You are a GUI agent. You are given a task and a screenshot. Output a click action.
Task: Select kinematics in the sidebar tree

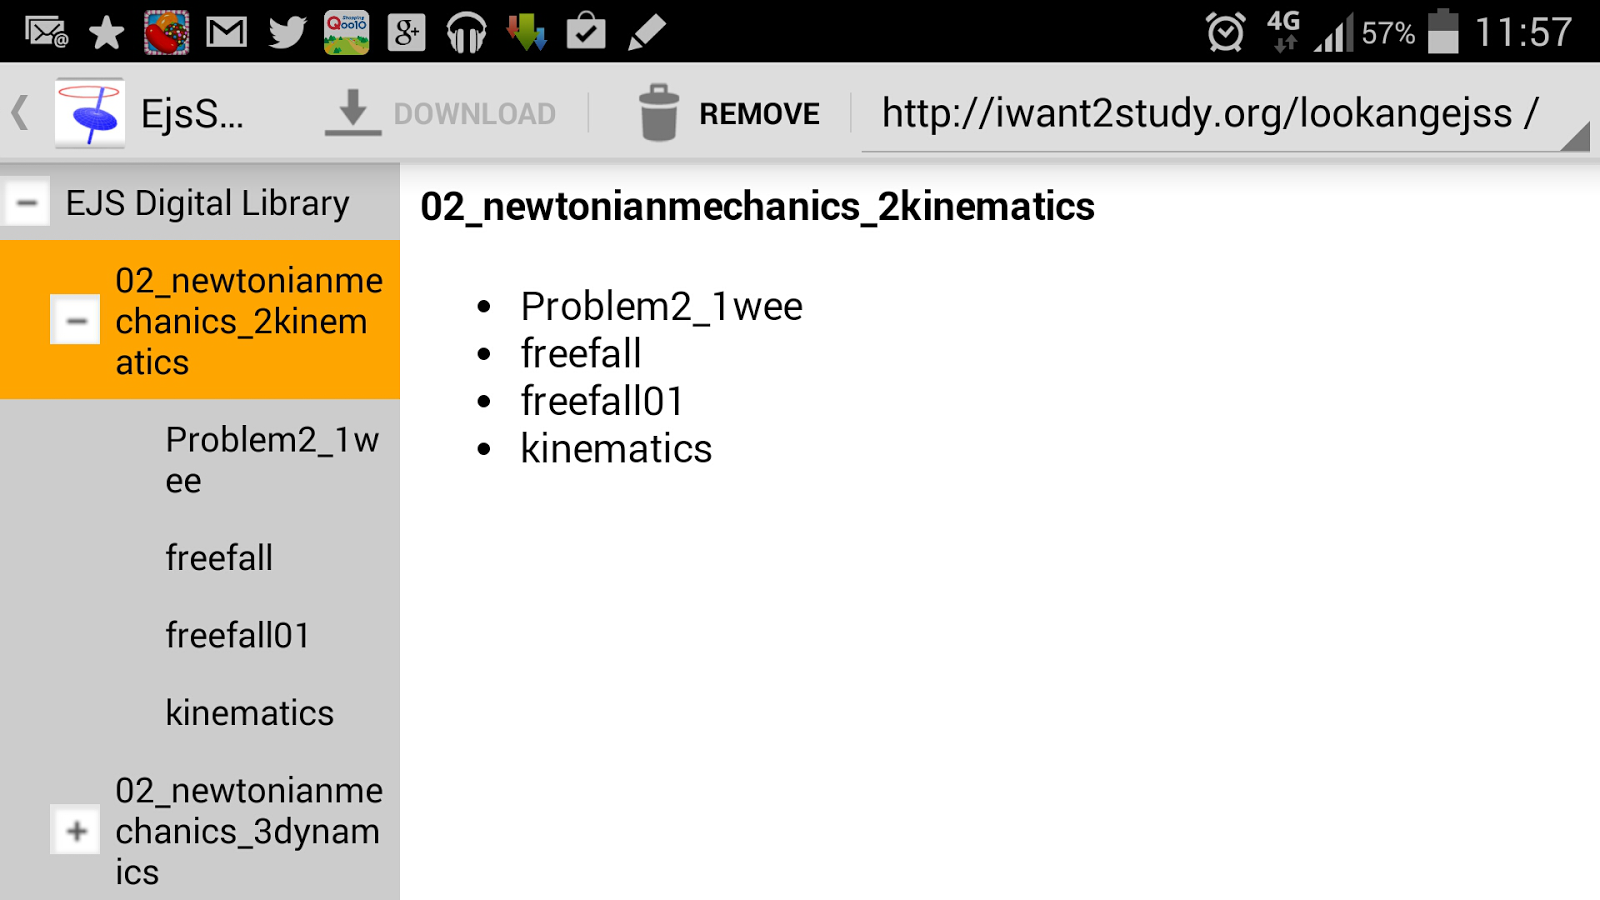[x=249, y=712]
